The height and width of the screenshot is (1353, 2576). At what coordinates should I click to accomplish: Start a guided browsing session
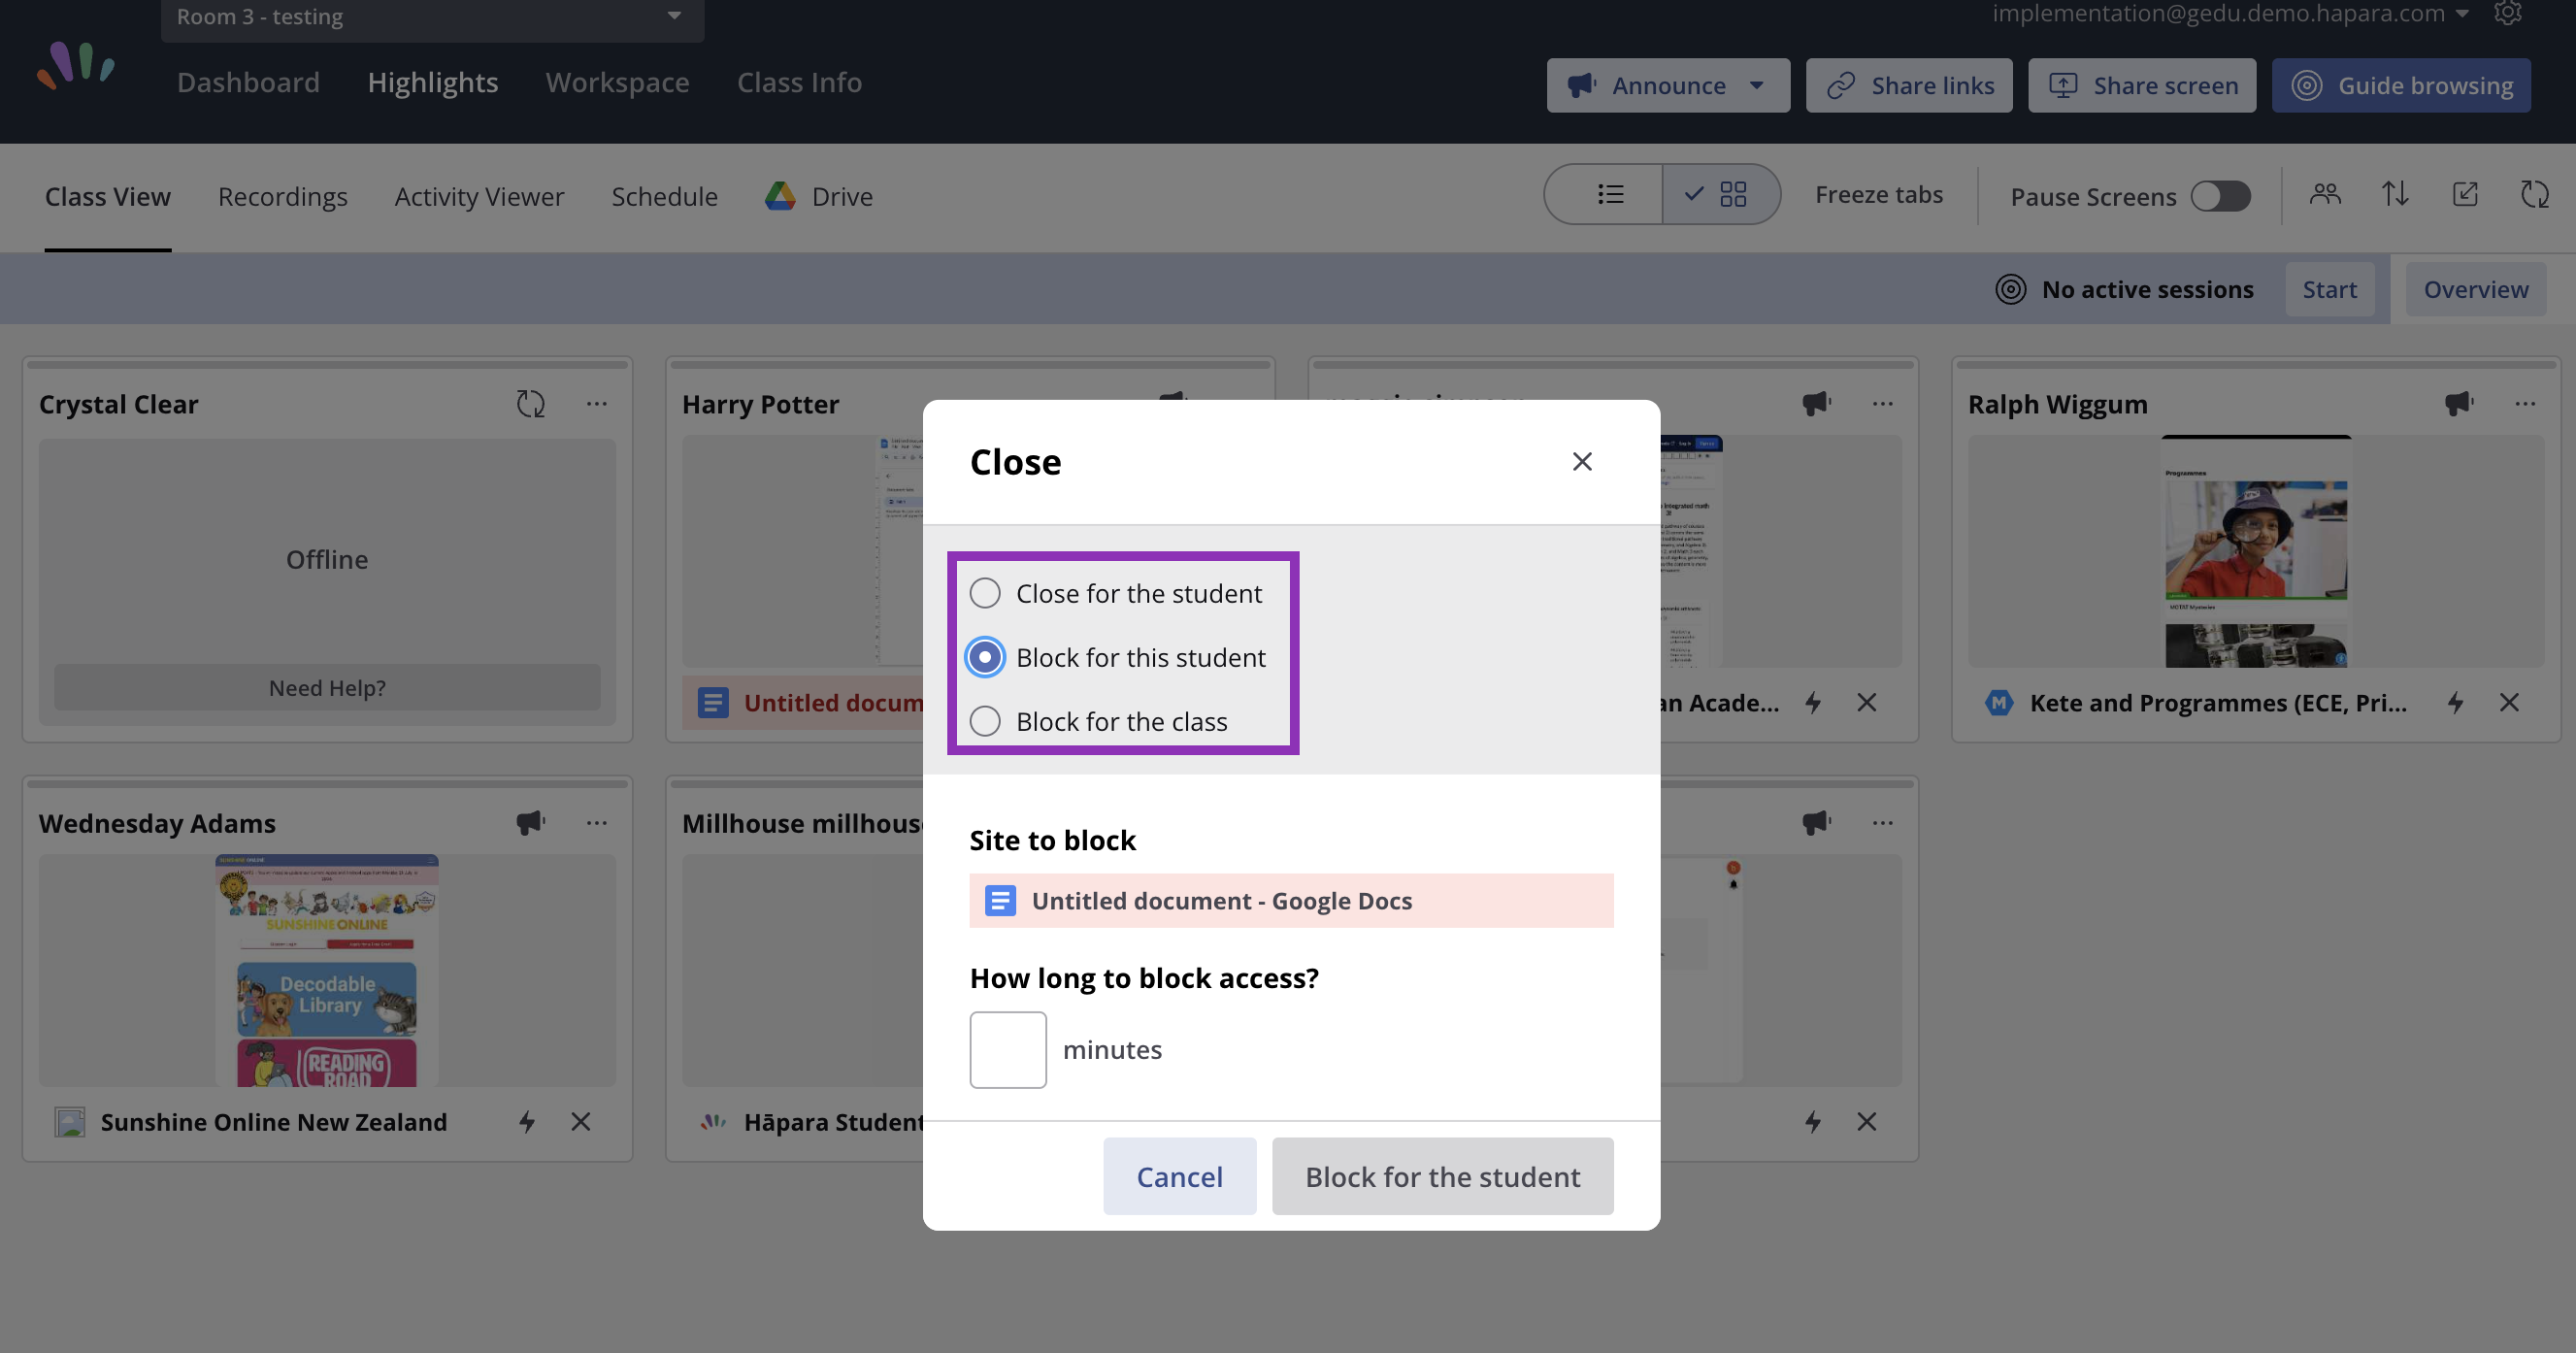2329,289
